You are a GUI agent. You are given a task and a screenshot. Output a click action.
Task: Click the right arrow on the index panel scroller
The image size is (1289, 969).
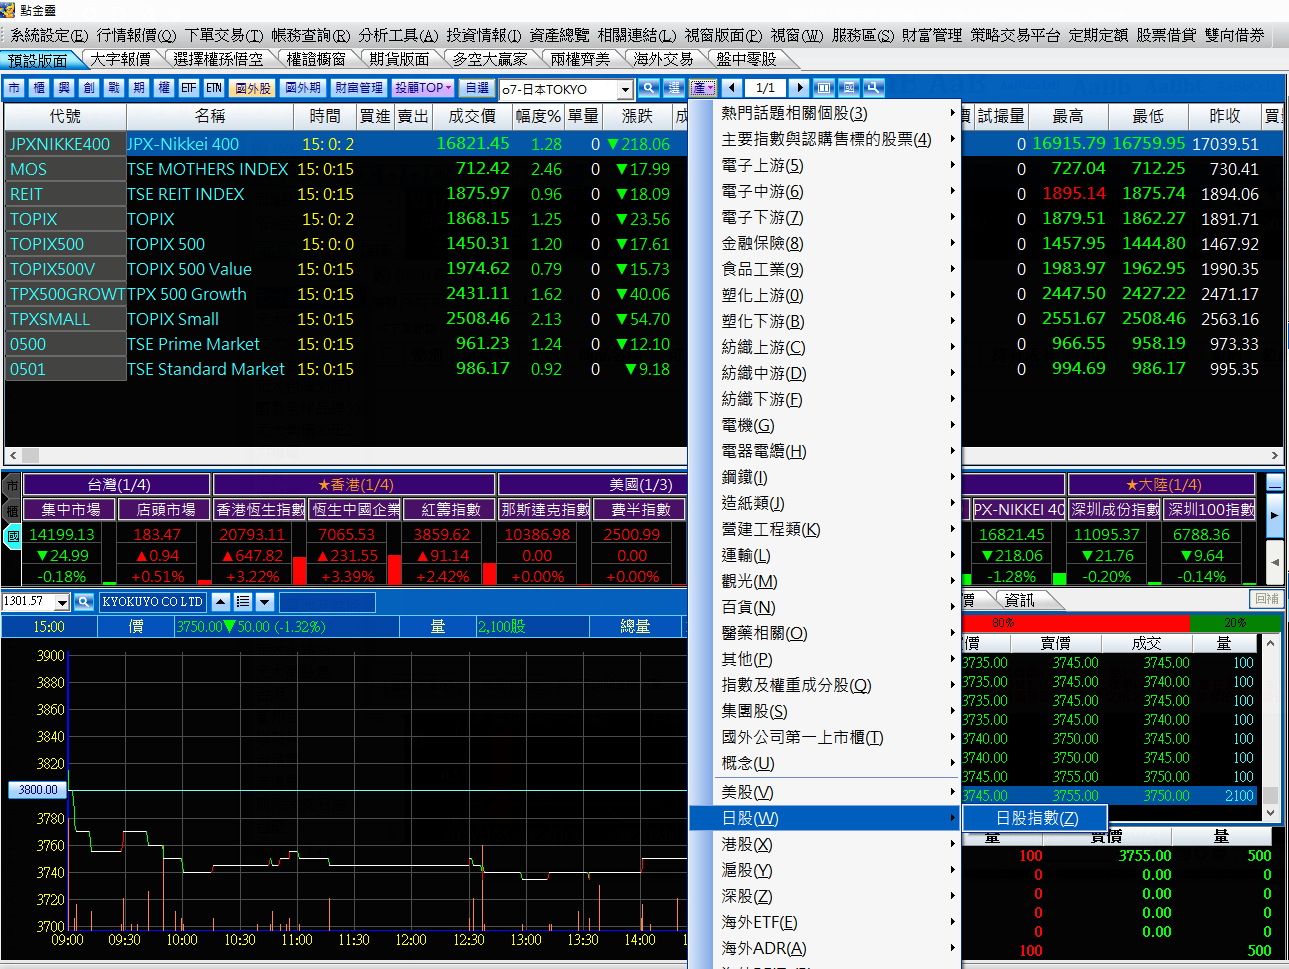(x=1274, y=515)
